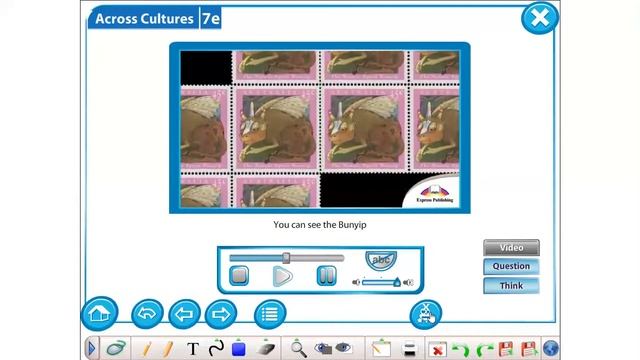Select the eraser tool
640x360 pixels.
[266, 348]
